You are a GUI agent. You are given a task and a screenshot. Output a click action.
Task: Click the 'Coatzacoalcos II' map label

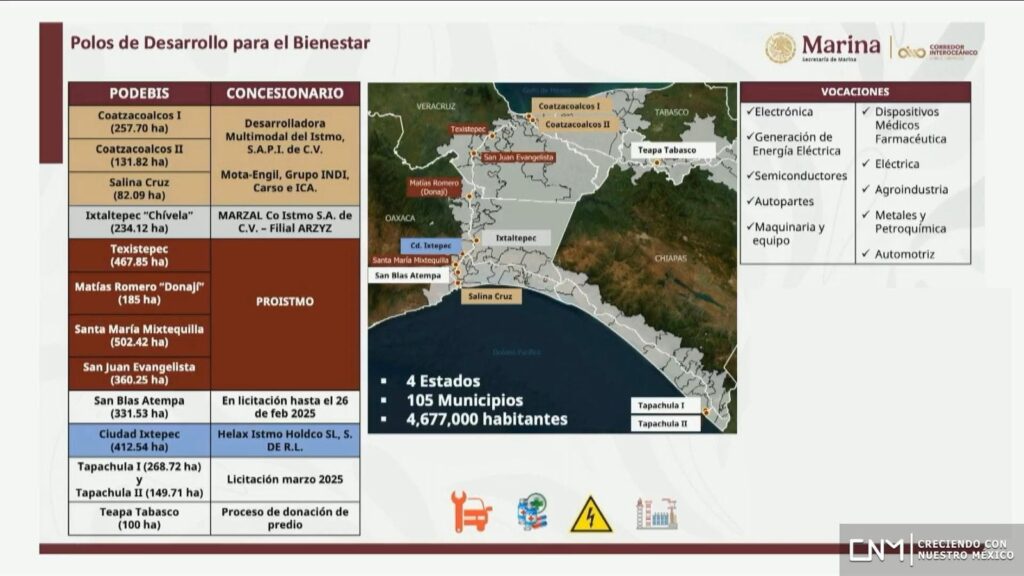click(x=577, y=124)
